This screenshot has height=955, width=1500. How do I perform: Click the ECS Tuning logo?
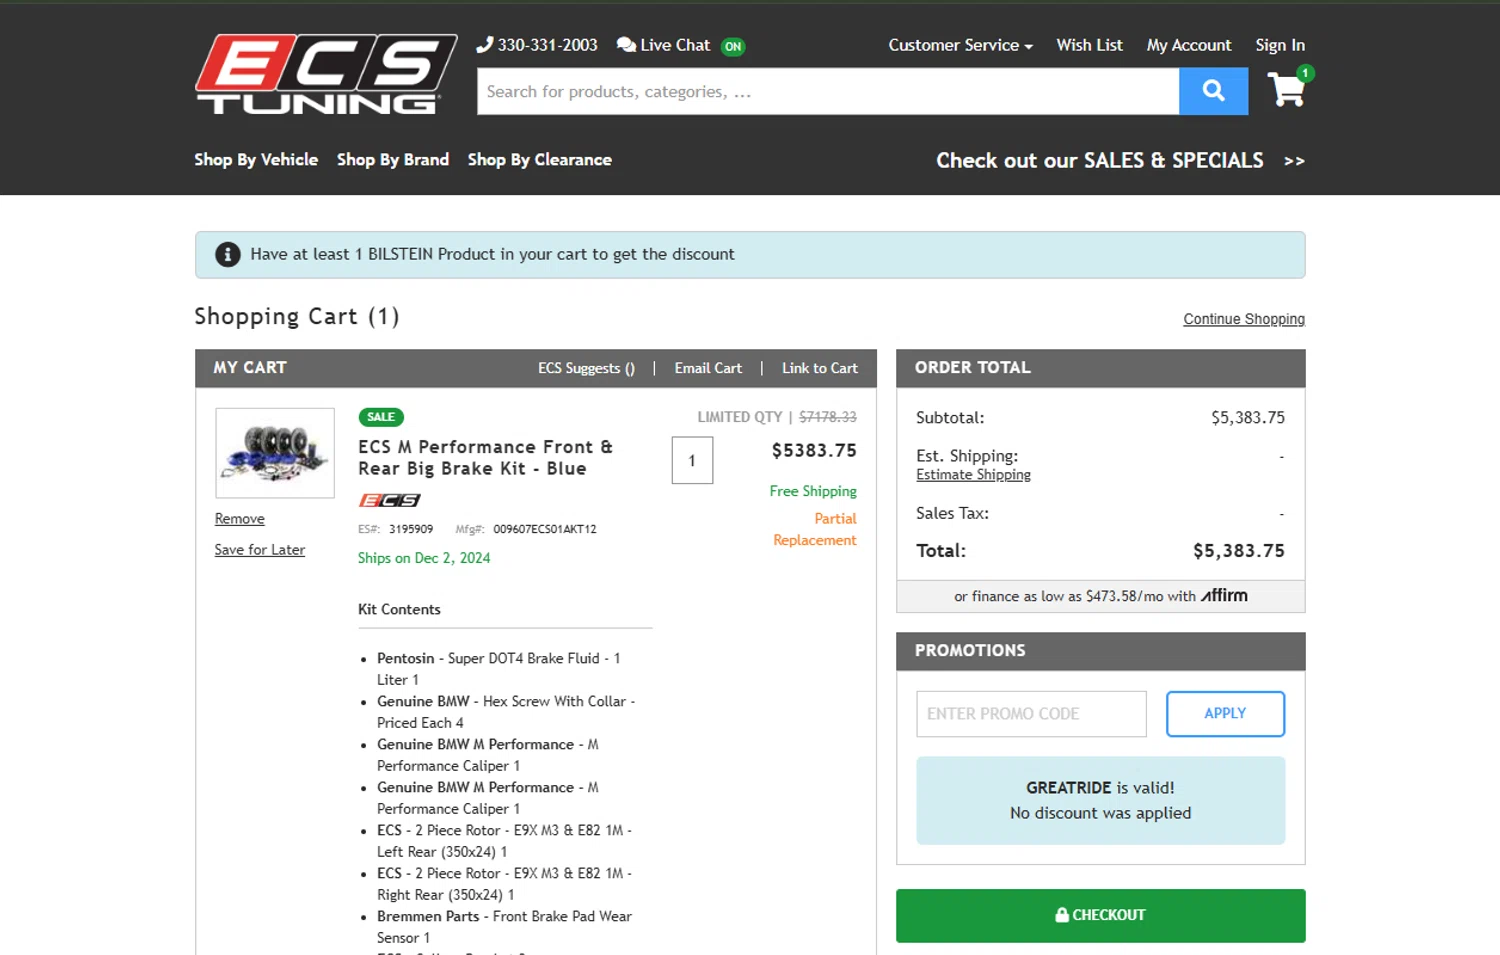click(x=326, y=74)
